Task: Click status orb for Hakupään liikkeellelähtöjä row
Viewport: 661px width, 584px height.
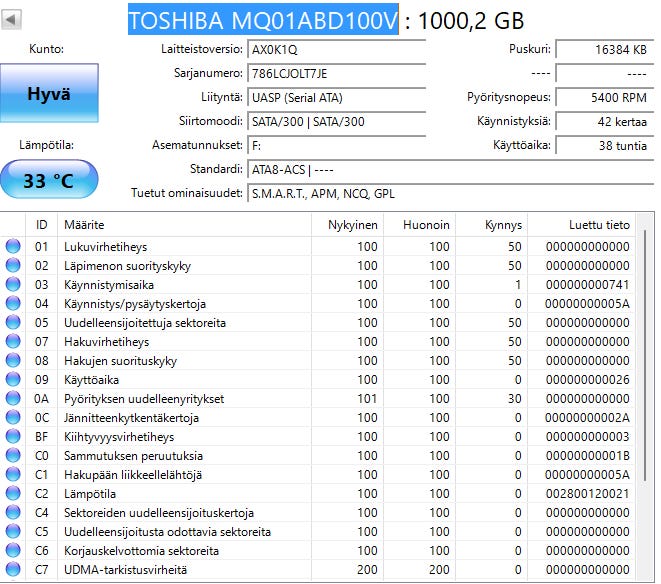Action: [13, 474]
